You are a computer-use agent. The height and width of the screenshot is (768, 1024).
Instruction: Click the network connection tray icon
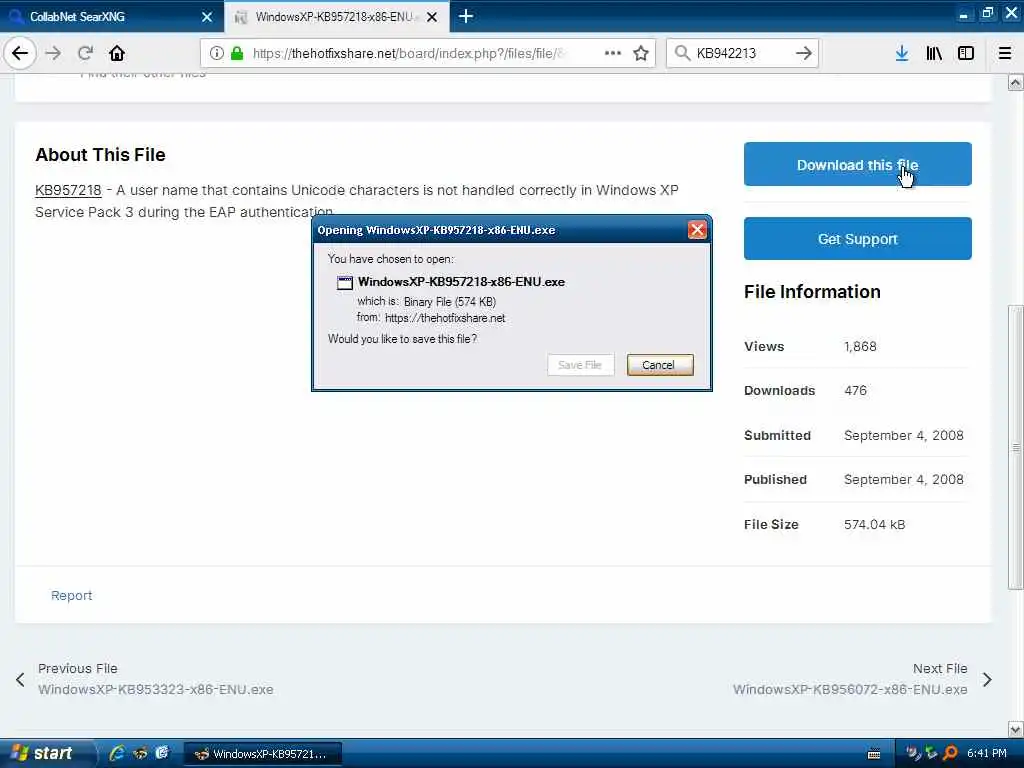click(931, 753)
